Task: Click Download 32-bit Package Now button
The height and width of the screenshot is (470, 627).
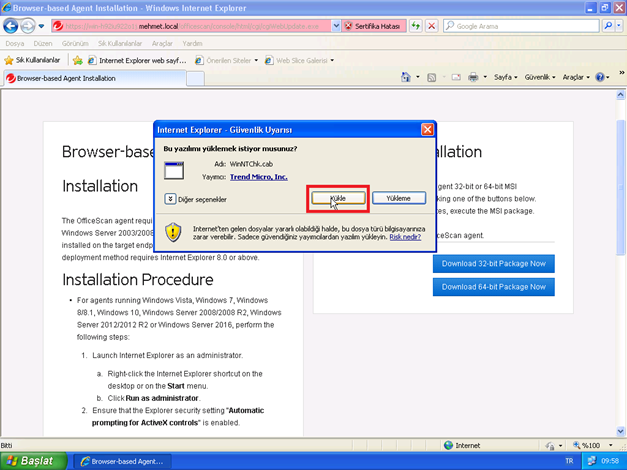Action: (493, 264)
